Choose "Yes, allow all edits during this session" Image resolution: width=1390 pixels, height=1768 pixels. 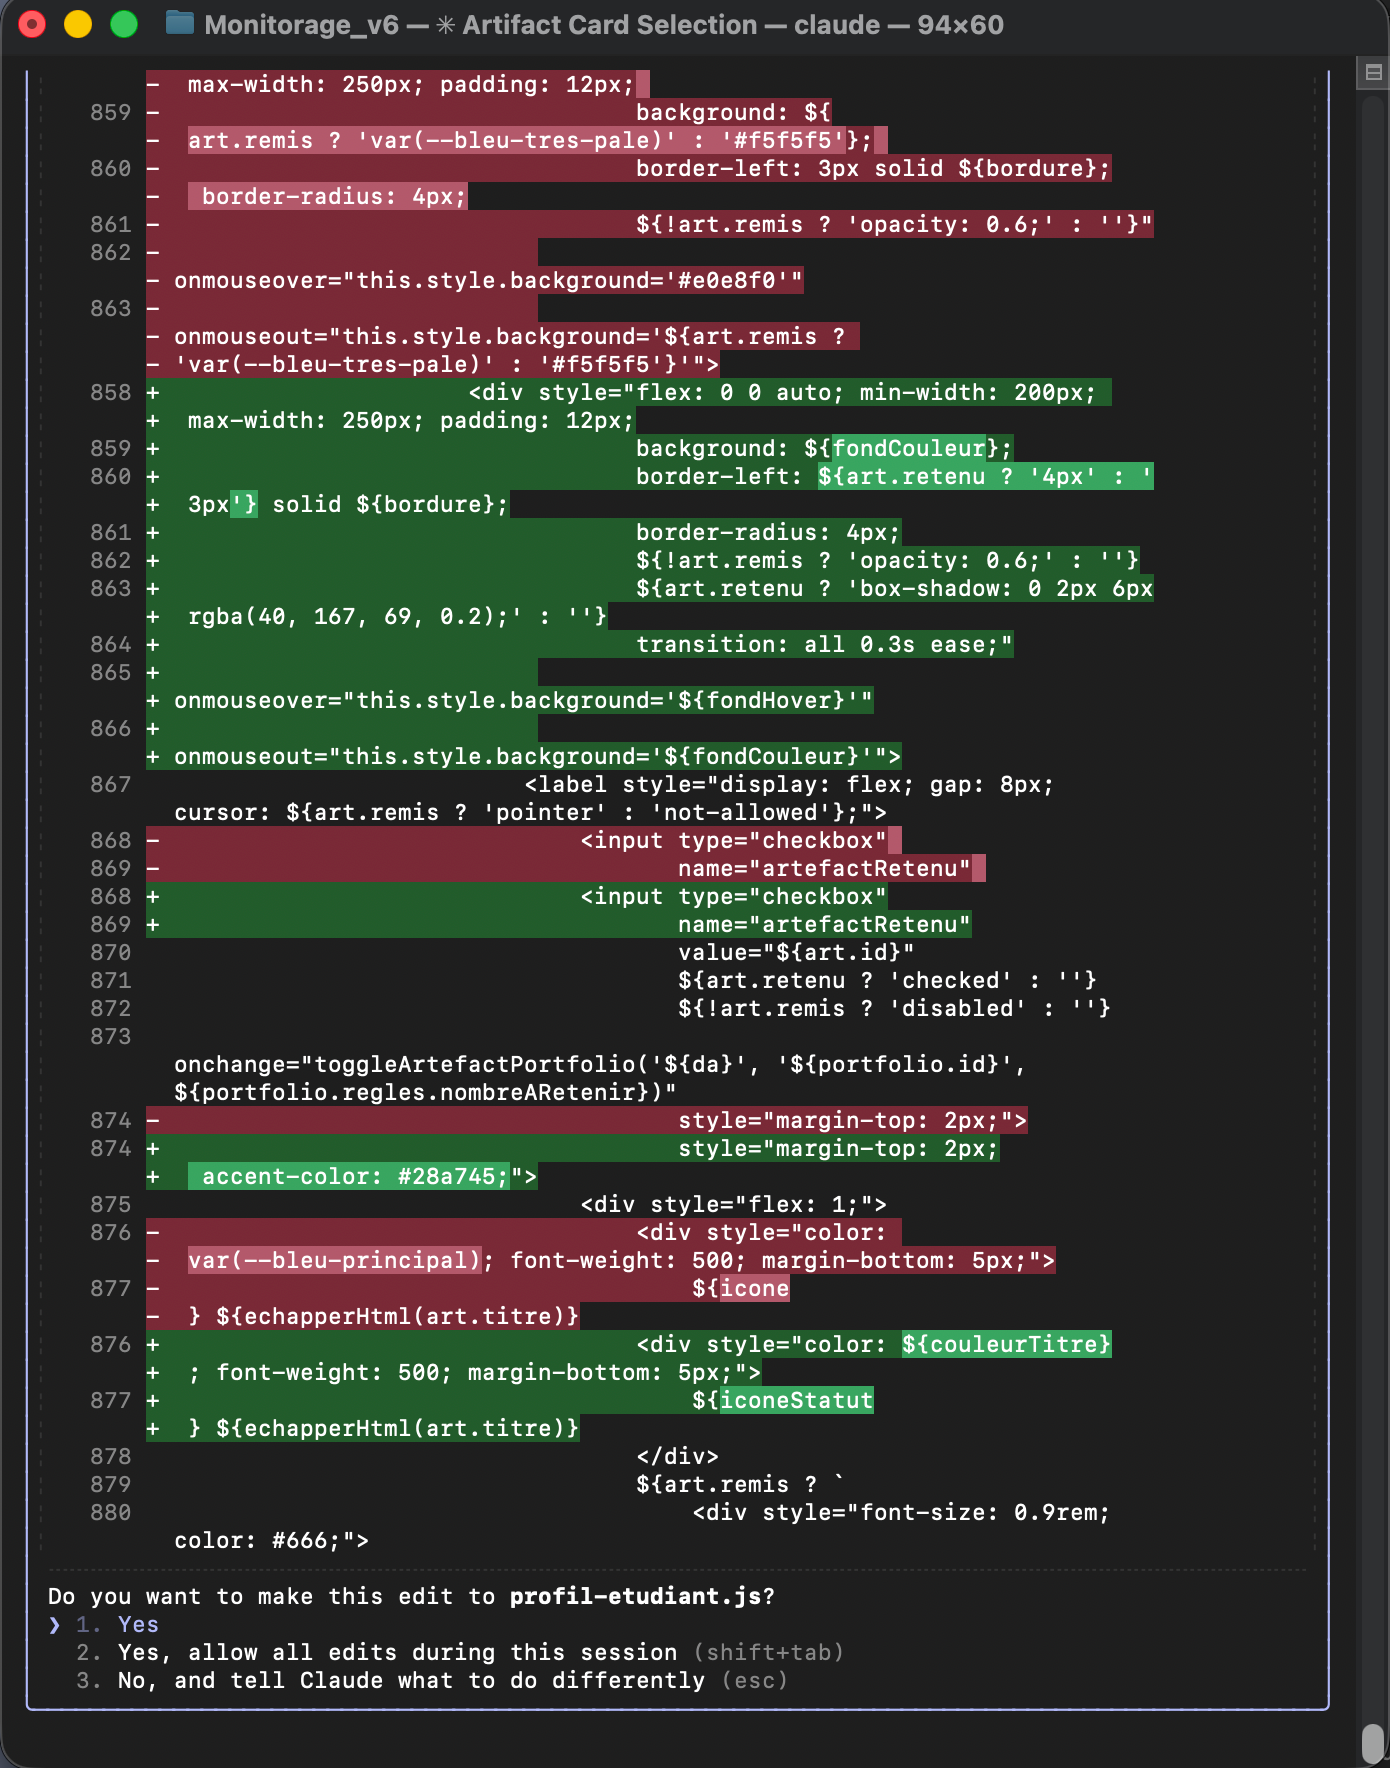(397, 1653)
